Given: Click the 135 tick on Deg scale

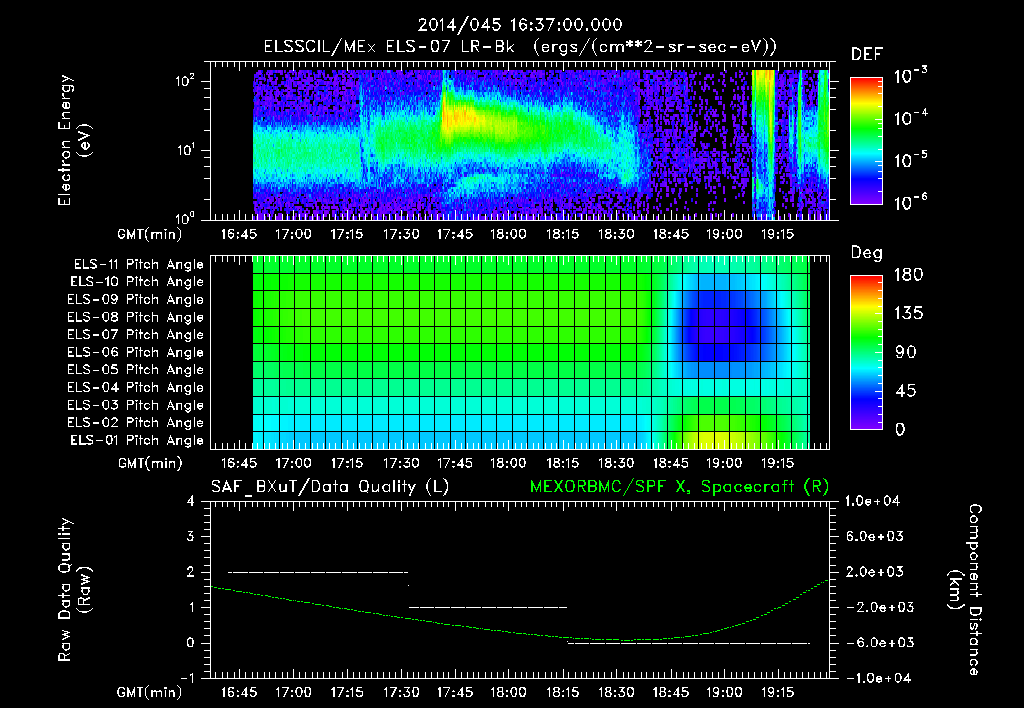Looking at the screenshot, I should click(x=908, y=314).
